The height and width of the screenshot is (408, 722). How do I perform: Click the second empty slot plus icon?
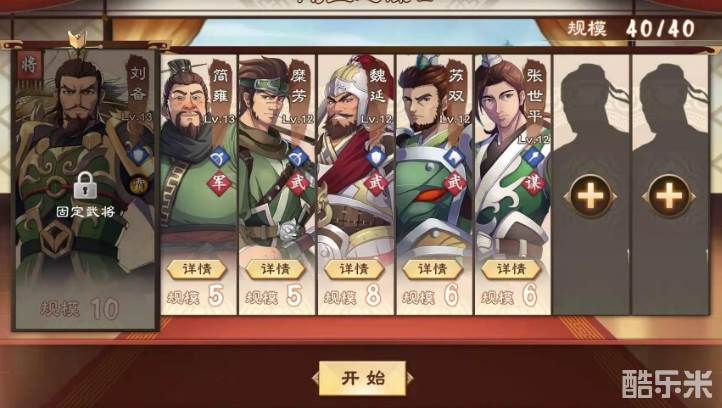tap(669, 196)
